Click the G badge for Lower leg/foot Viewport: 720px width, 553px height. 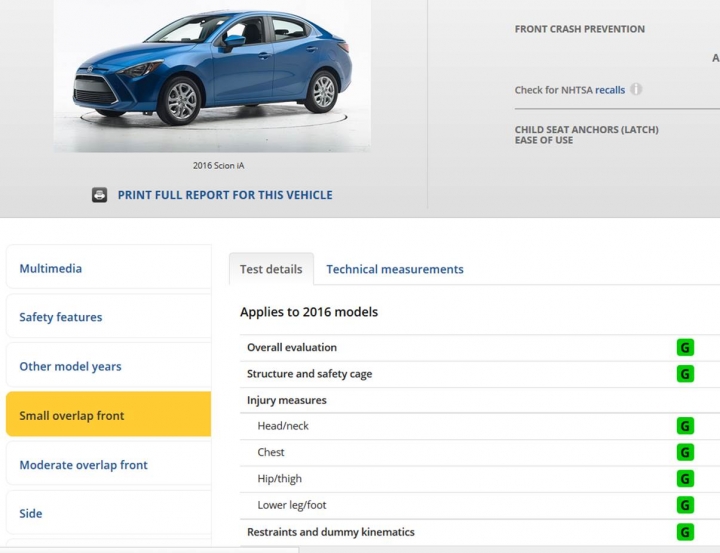tap(685, 505)
